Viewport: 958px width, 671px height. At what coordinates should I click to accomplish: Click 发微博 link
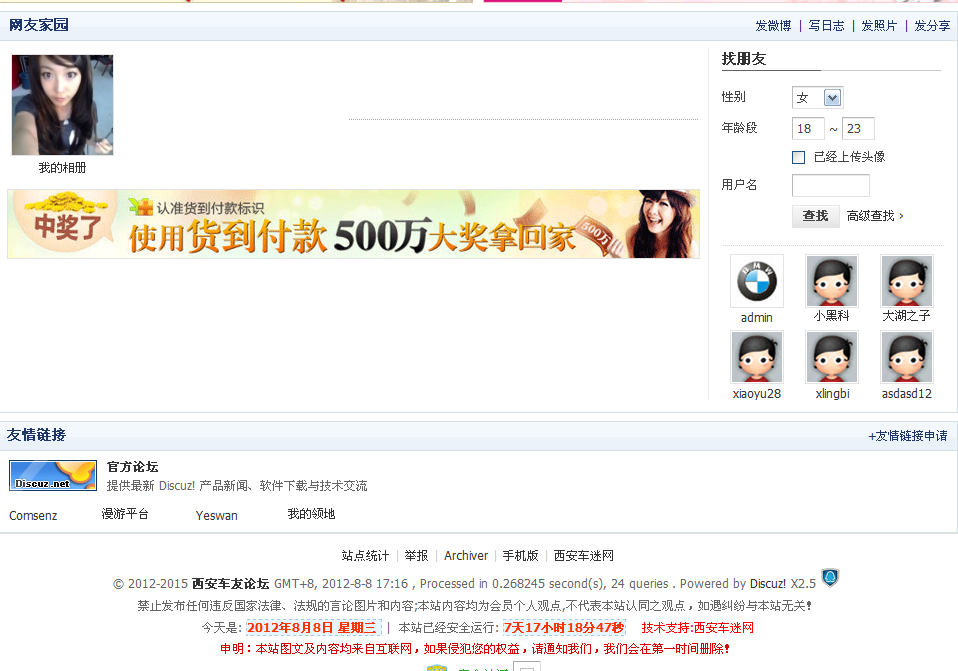(773, 26)
